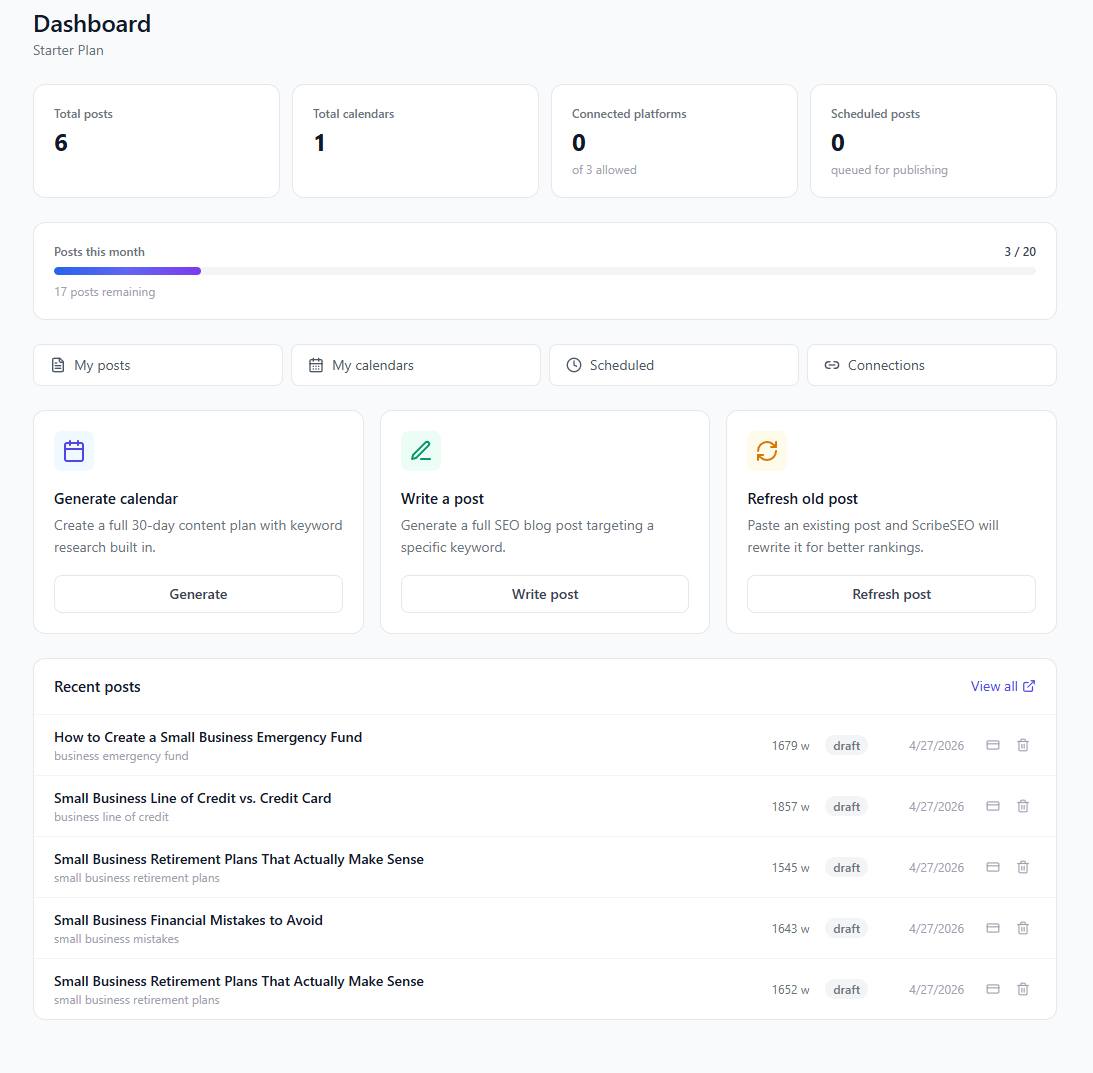
Task: Click keyword small business mistakes
Action: 116,939
